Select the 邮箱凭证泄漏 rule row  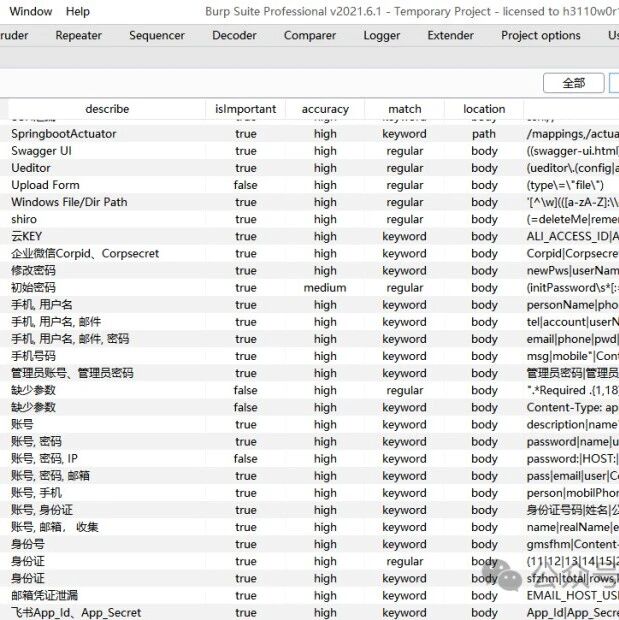point(309,595)
